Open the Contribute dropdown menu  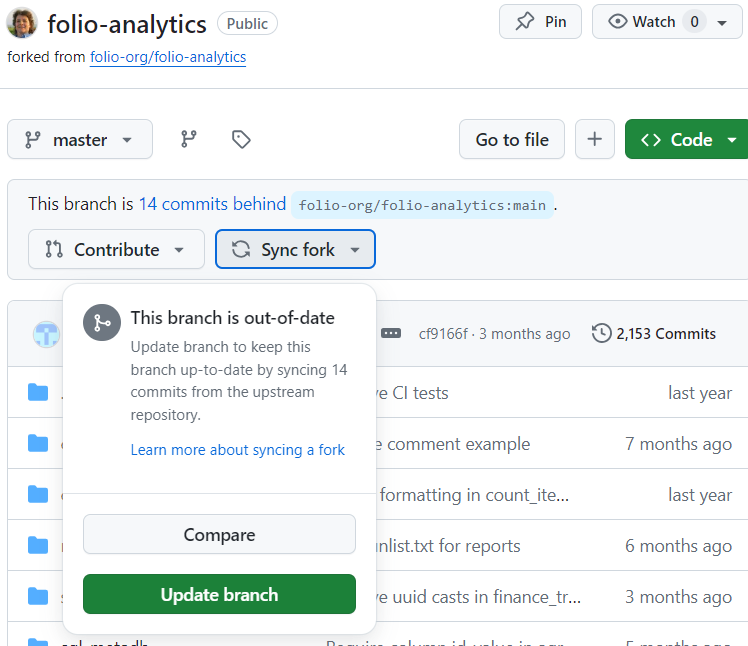tap(116, 250)
